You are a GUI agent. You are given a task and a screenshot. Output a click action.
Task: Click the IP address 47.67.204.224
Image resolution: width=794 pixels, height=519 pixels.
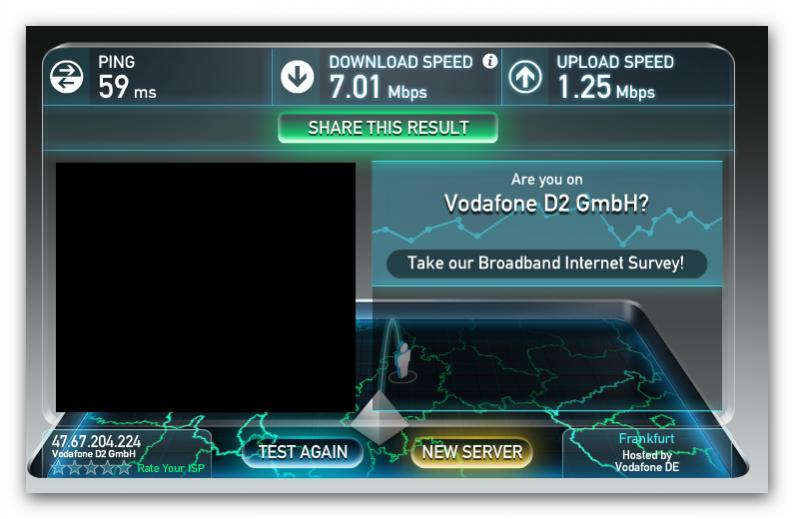click(x=96, y=441)
